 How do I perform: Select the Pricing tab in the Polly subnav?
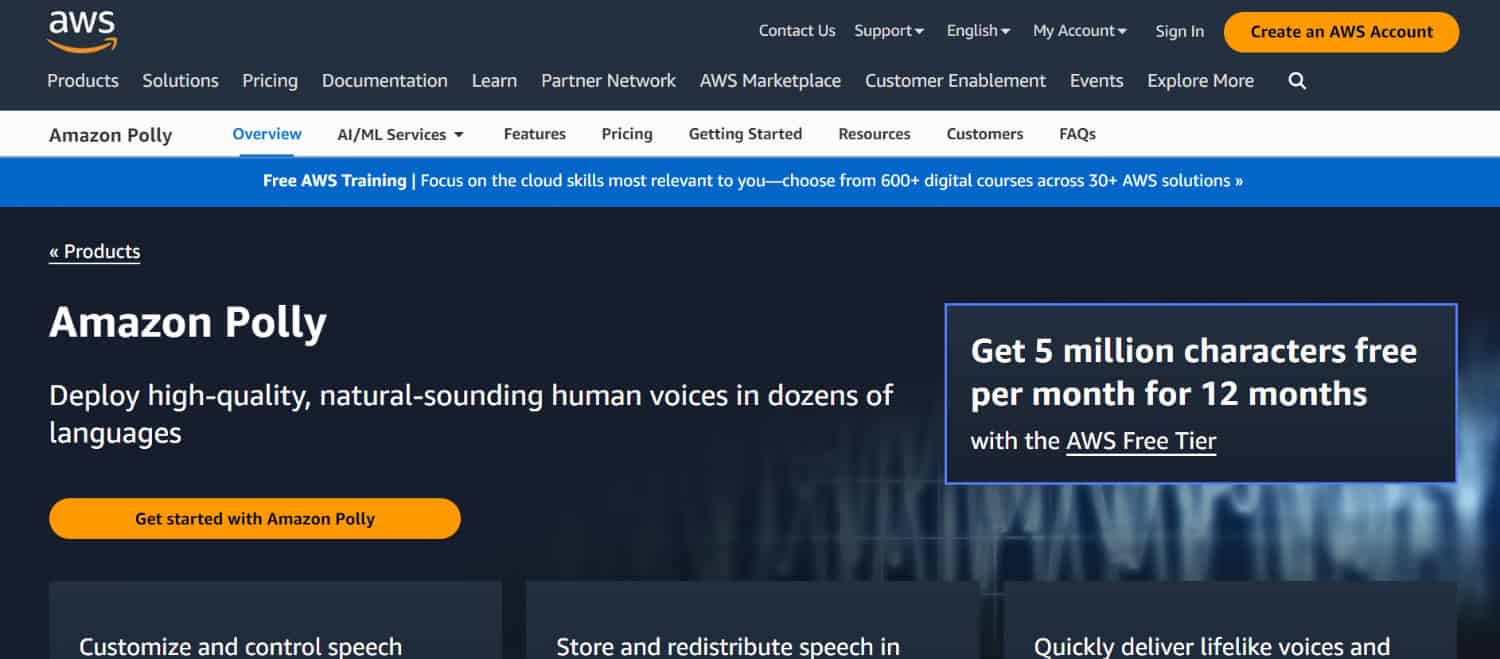[x=627, y=134]
